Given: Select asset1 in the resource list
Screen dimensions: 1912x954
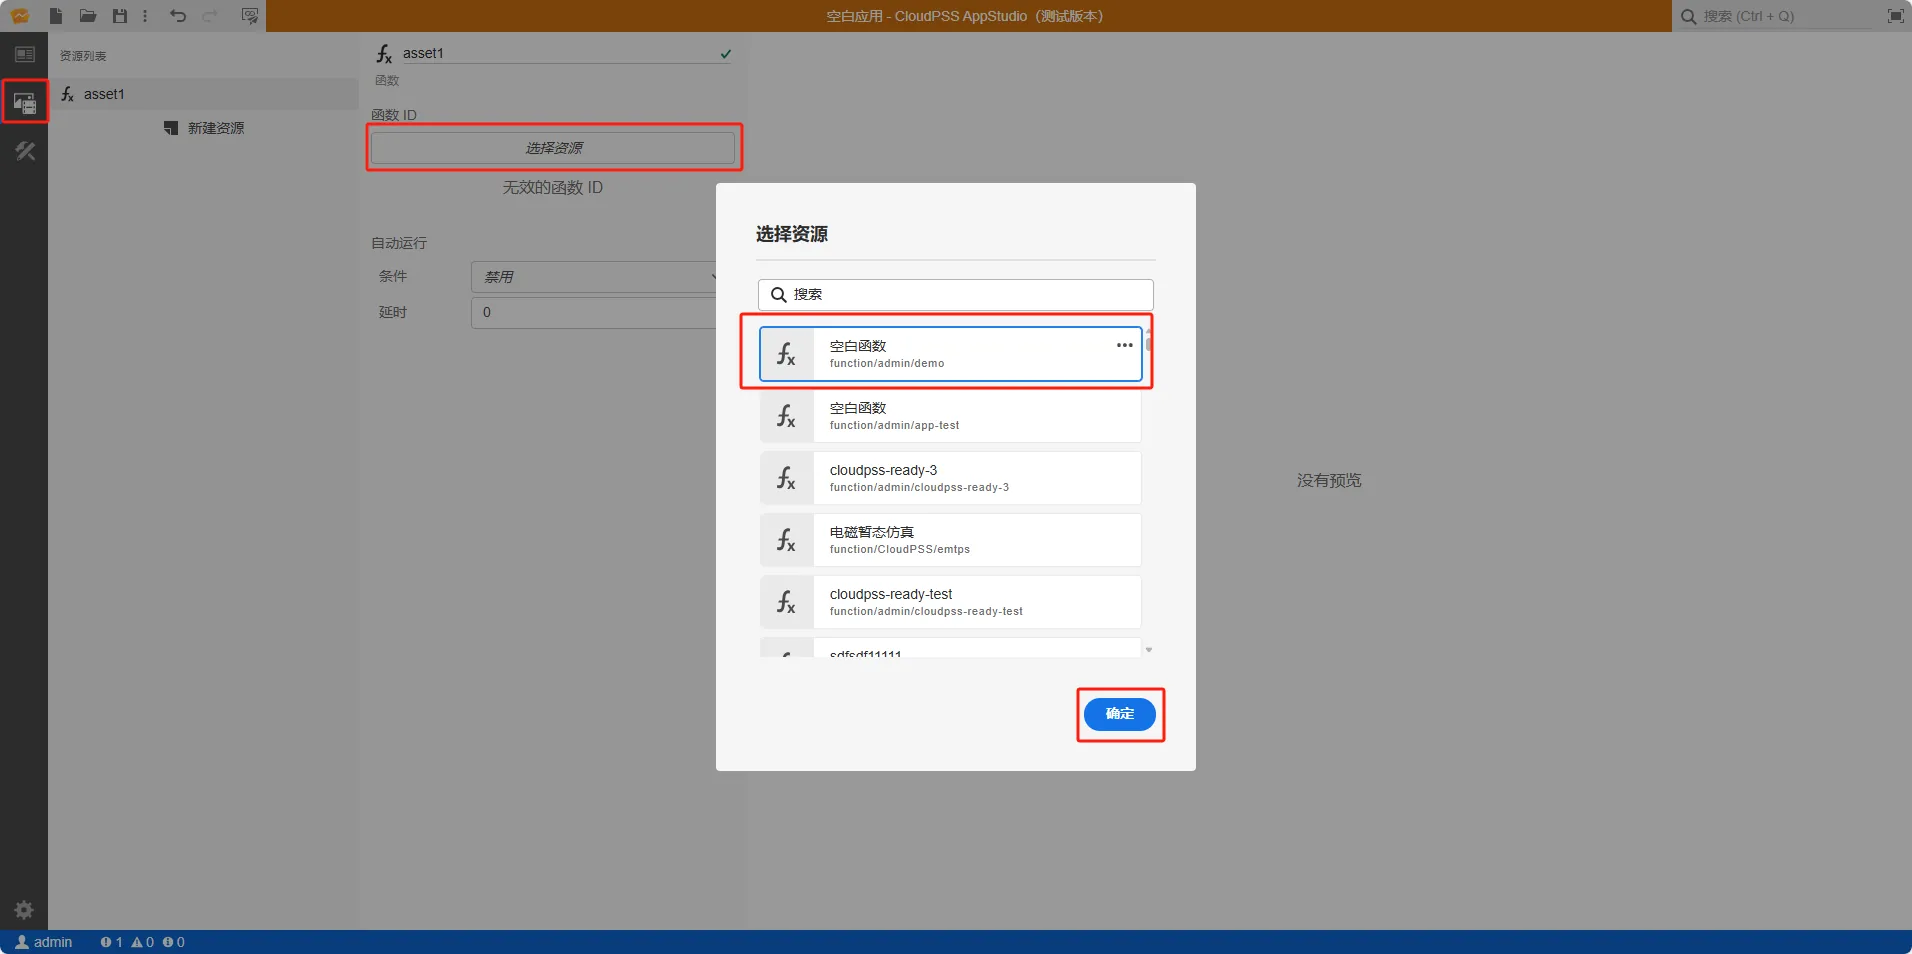Looking at the screenshot, I should pos(203,94).
